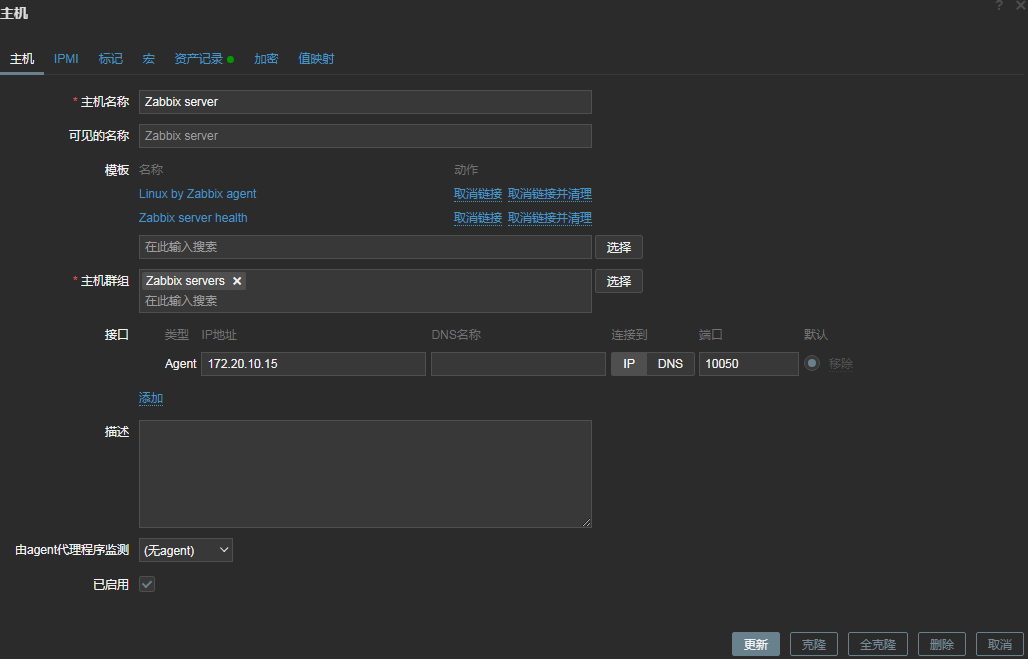
Task: Click the 更新 button
Action: [x=756, y=644]
